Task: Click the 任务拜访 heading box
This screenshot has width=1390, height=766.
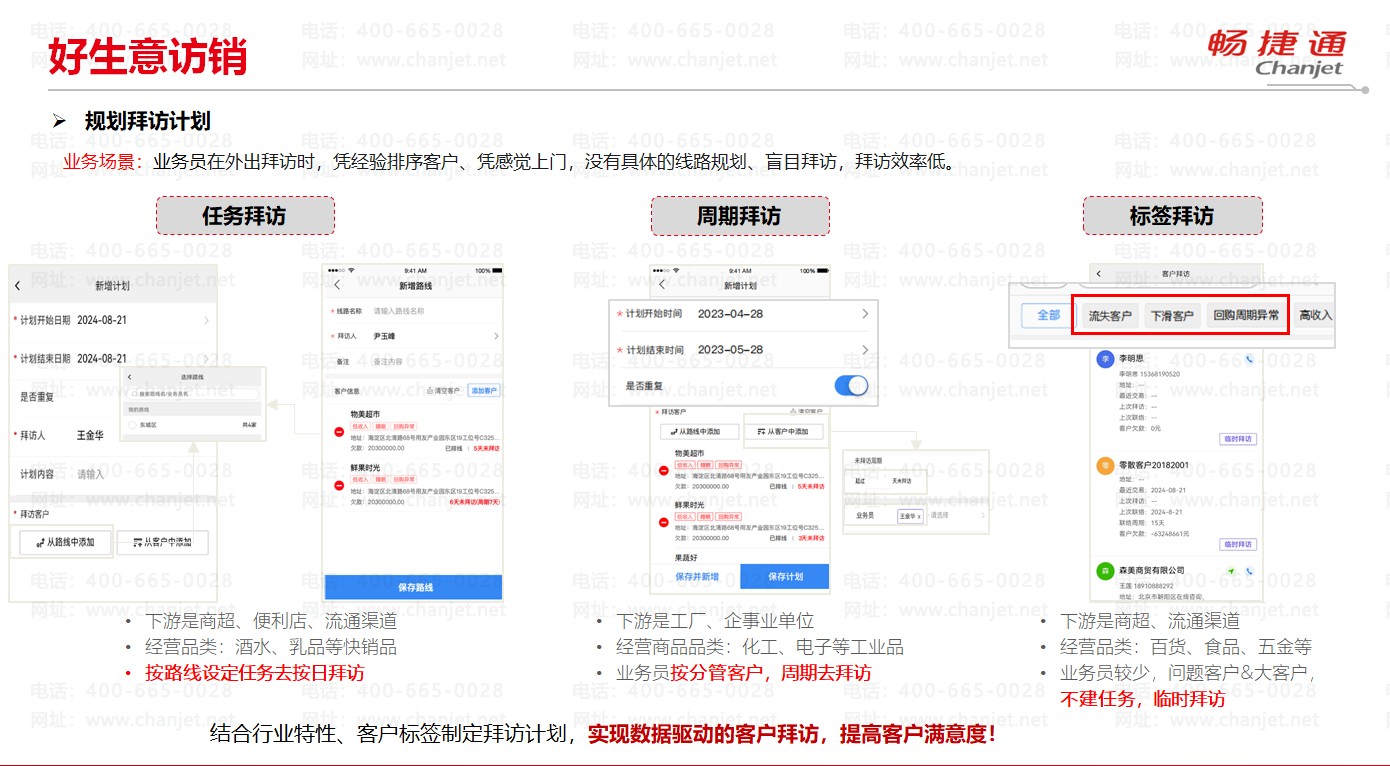Action: pos(245,216)
